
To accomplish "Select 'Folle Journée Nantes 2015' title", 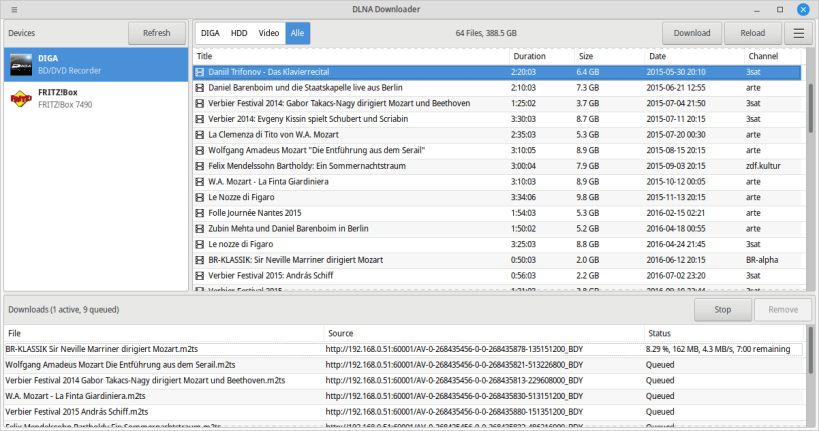I will [254, 213].
